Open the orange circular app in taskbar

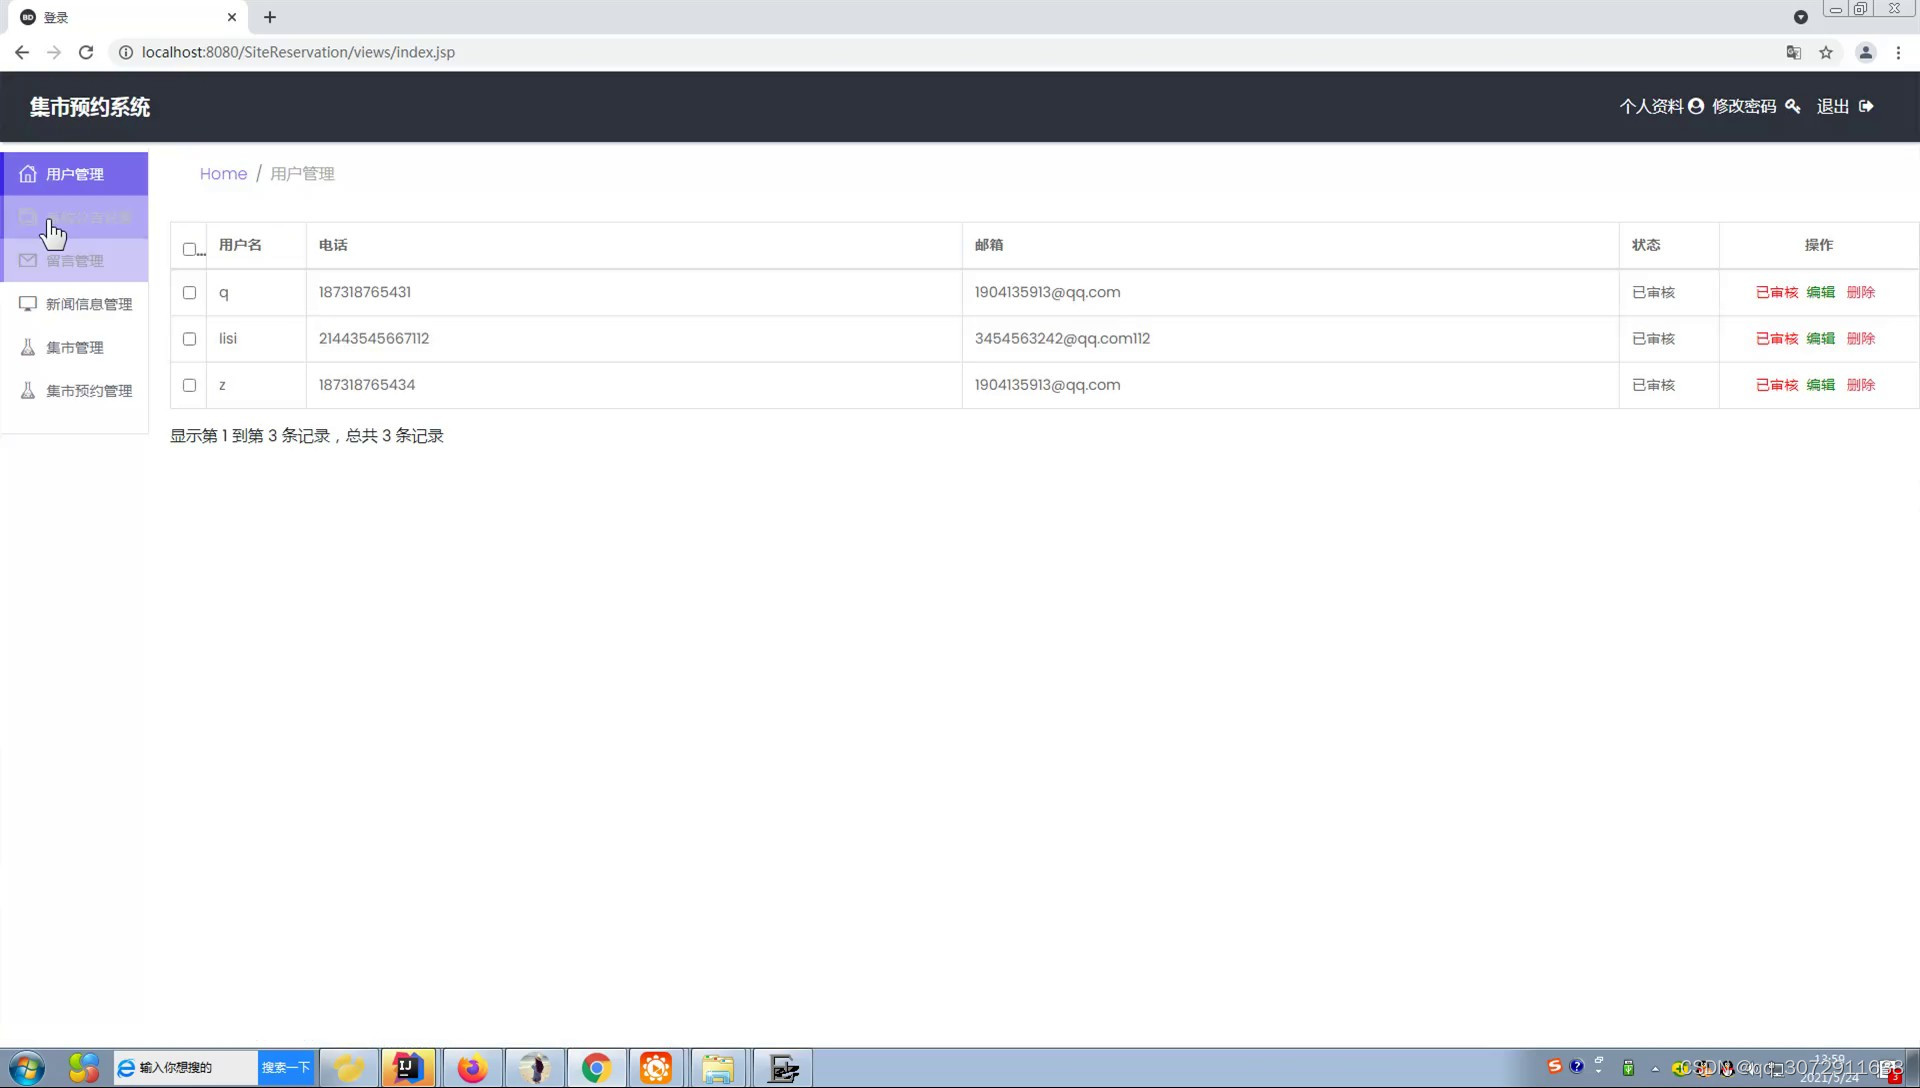click(x=656, y=1068)
